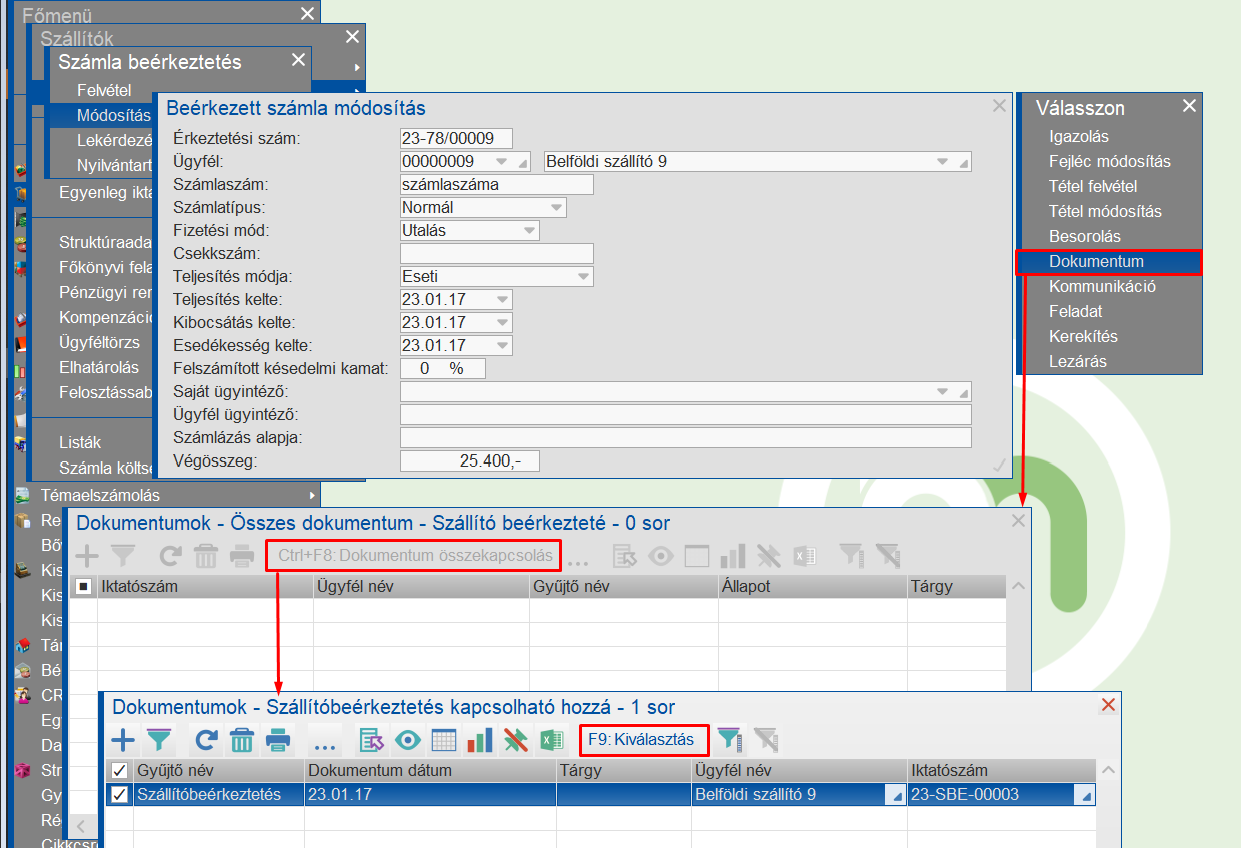This screenshot has height=848, width=1241.
Task: Click clear filter icon right of F9 Kiválasztás
Action: (766, 740)
